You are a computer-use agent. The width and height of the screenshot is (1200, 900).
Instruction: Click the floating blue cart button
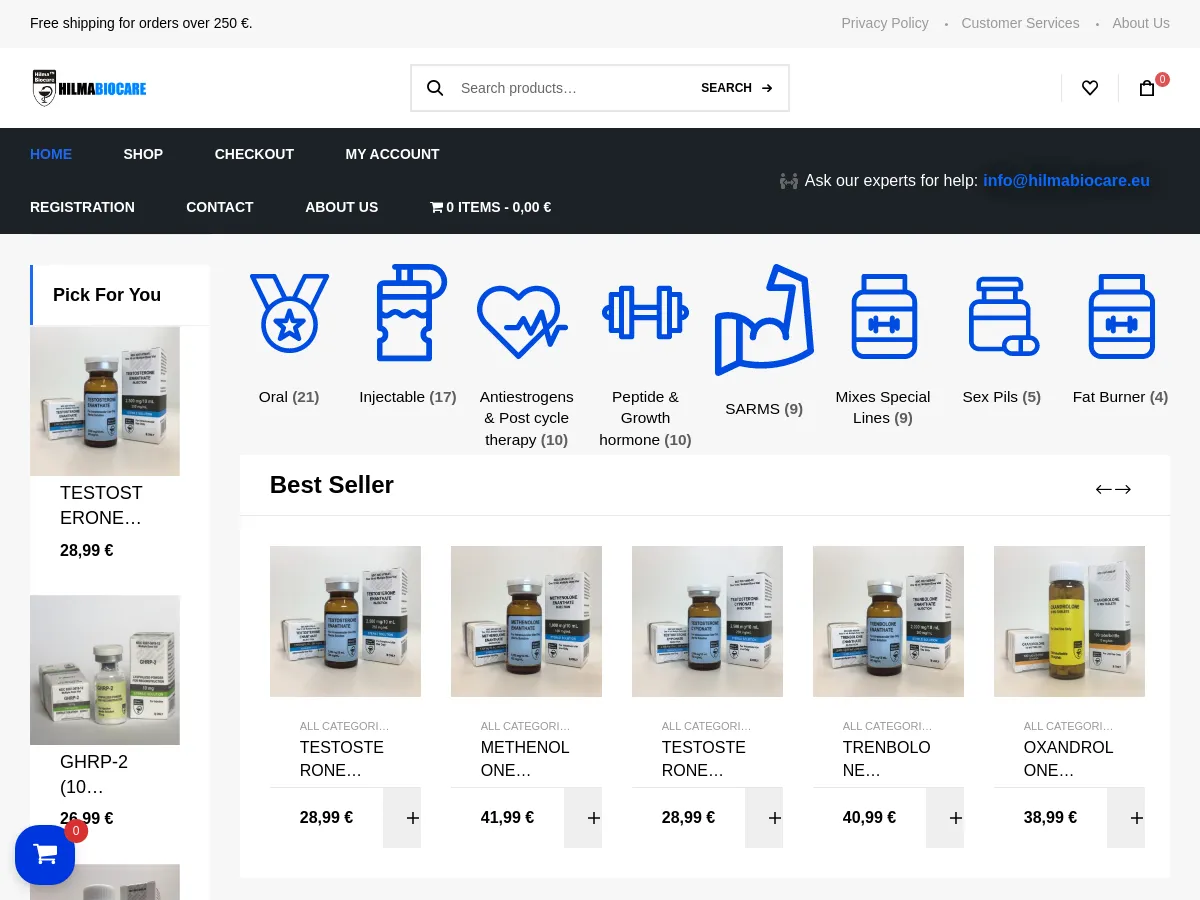click(45, 854)
